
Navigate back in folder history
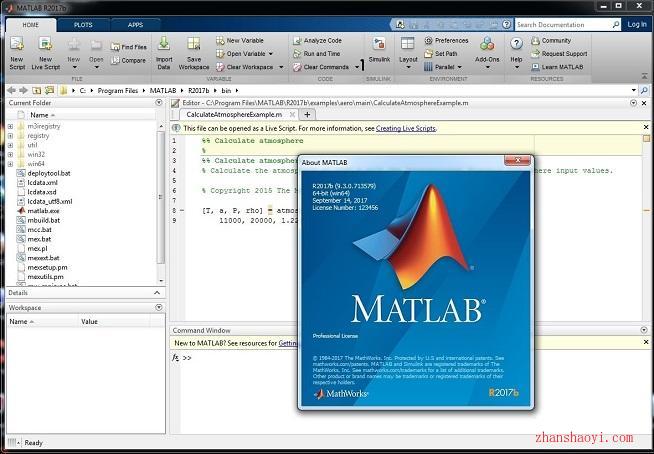click(x=11, y=90)
